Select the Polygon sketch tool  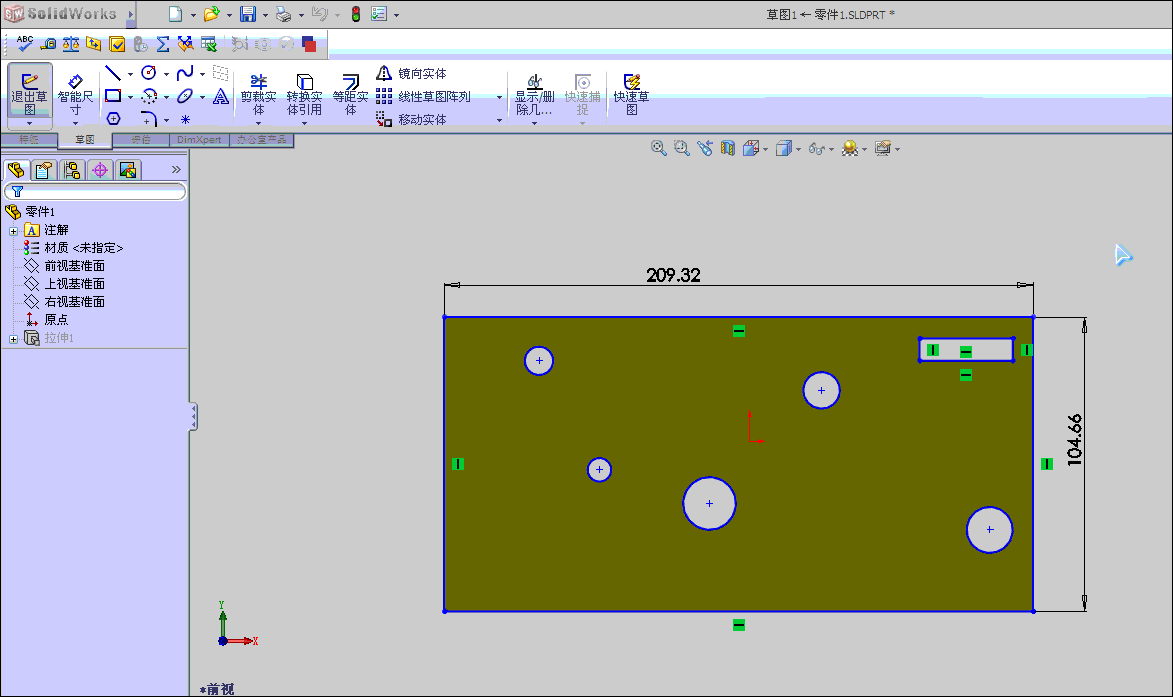click(x=113, y=119)
